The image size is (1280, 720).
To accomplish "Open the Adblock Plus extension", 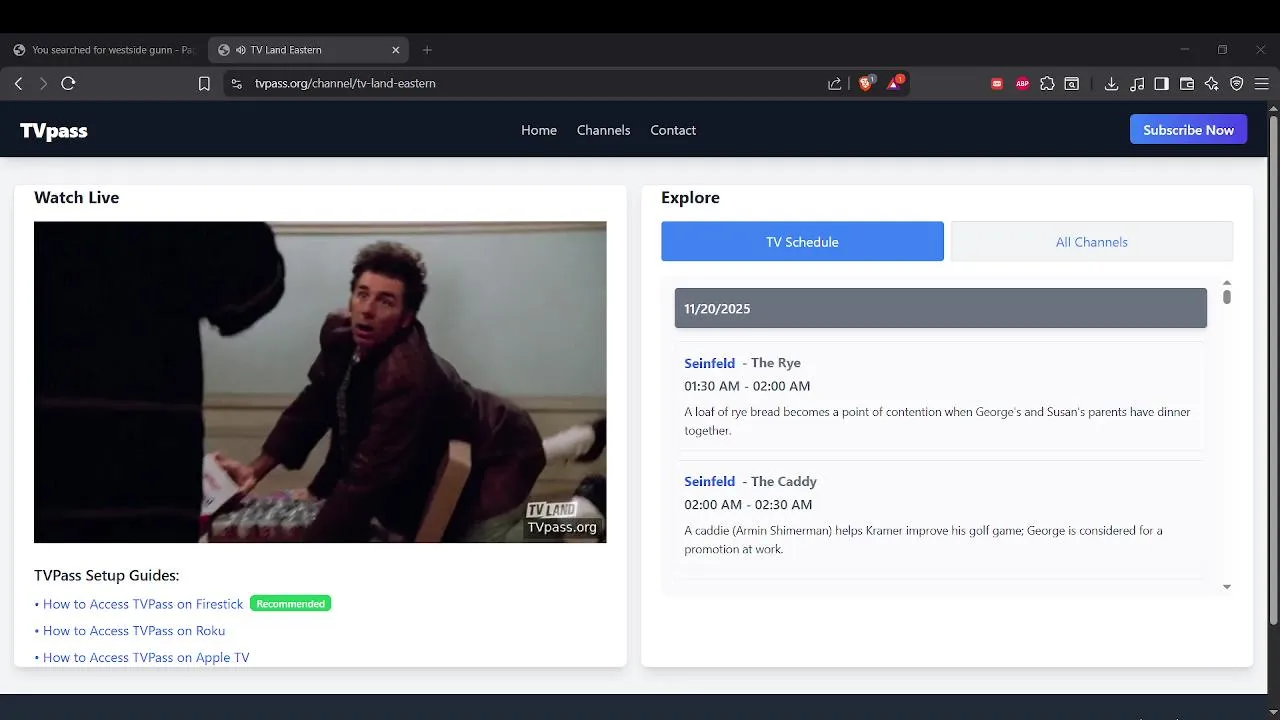I will tap(1022, 84).
